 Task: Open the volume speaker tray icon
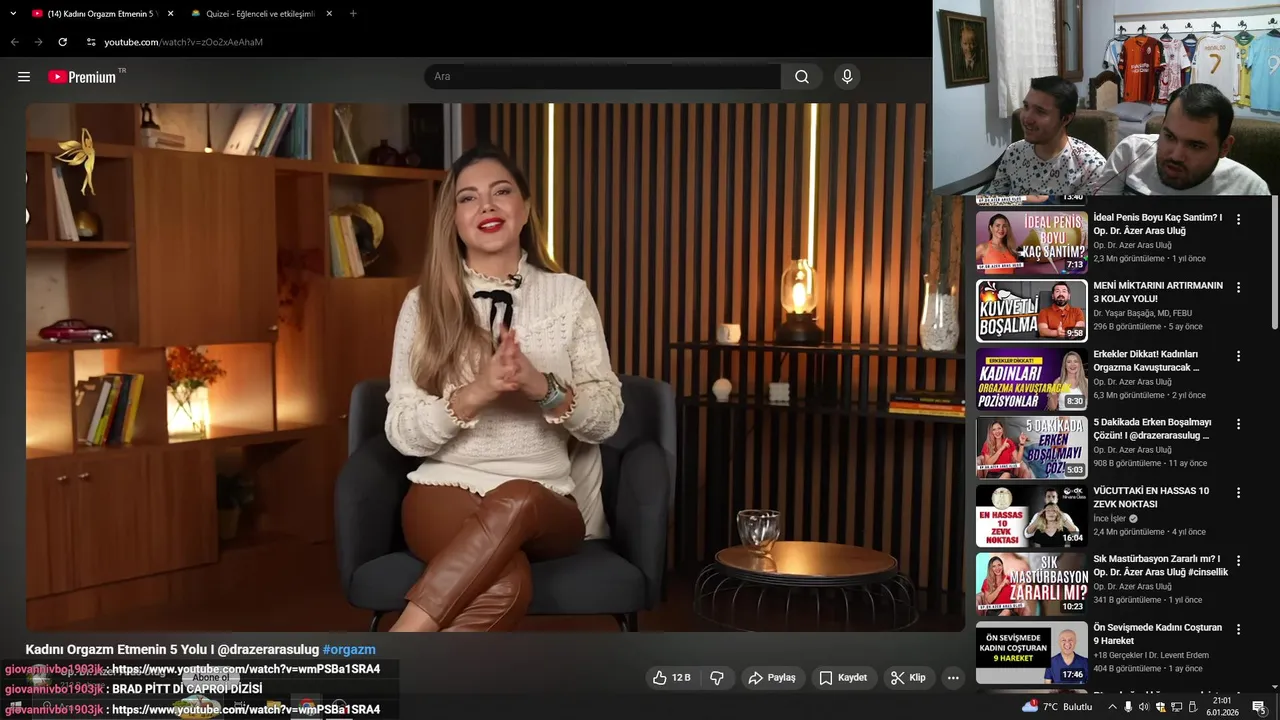pos(1144,707)
